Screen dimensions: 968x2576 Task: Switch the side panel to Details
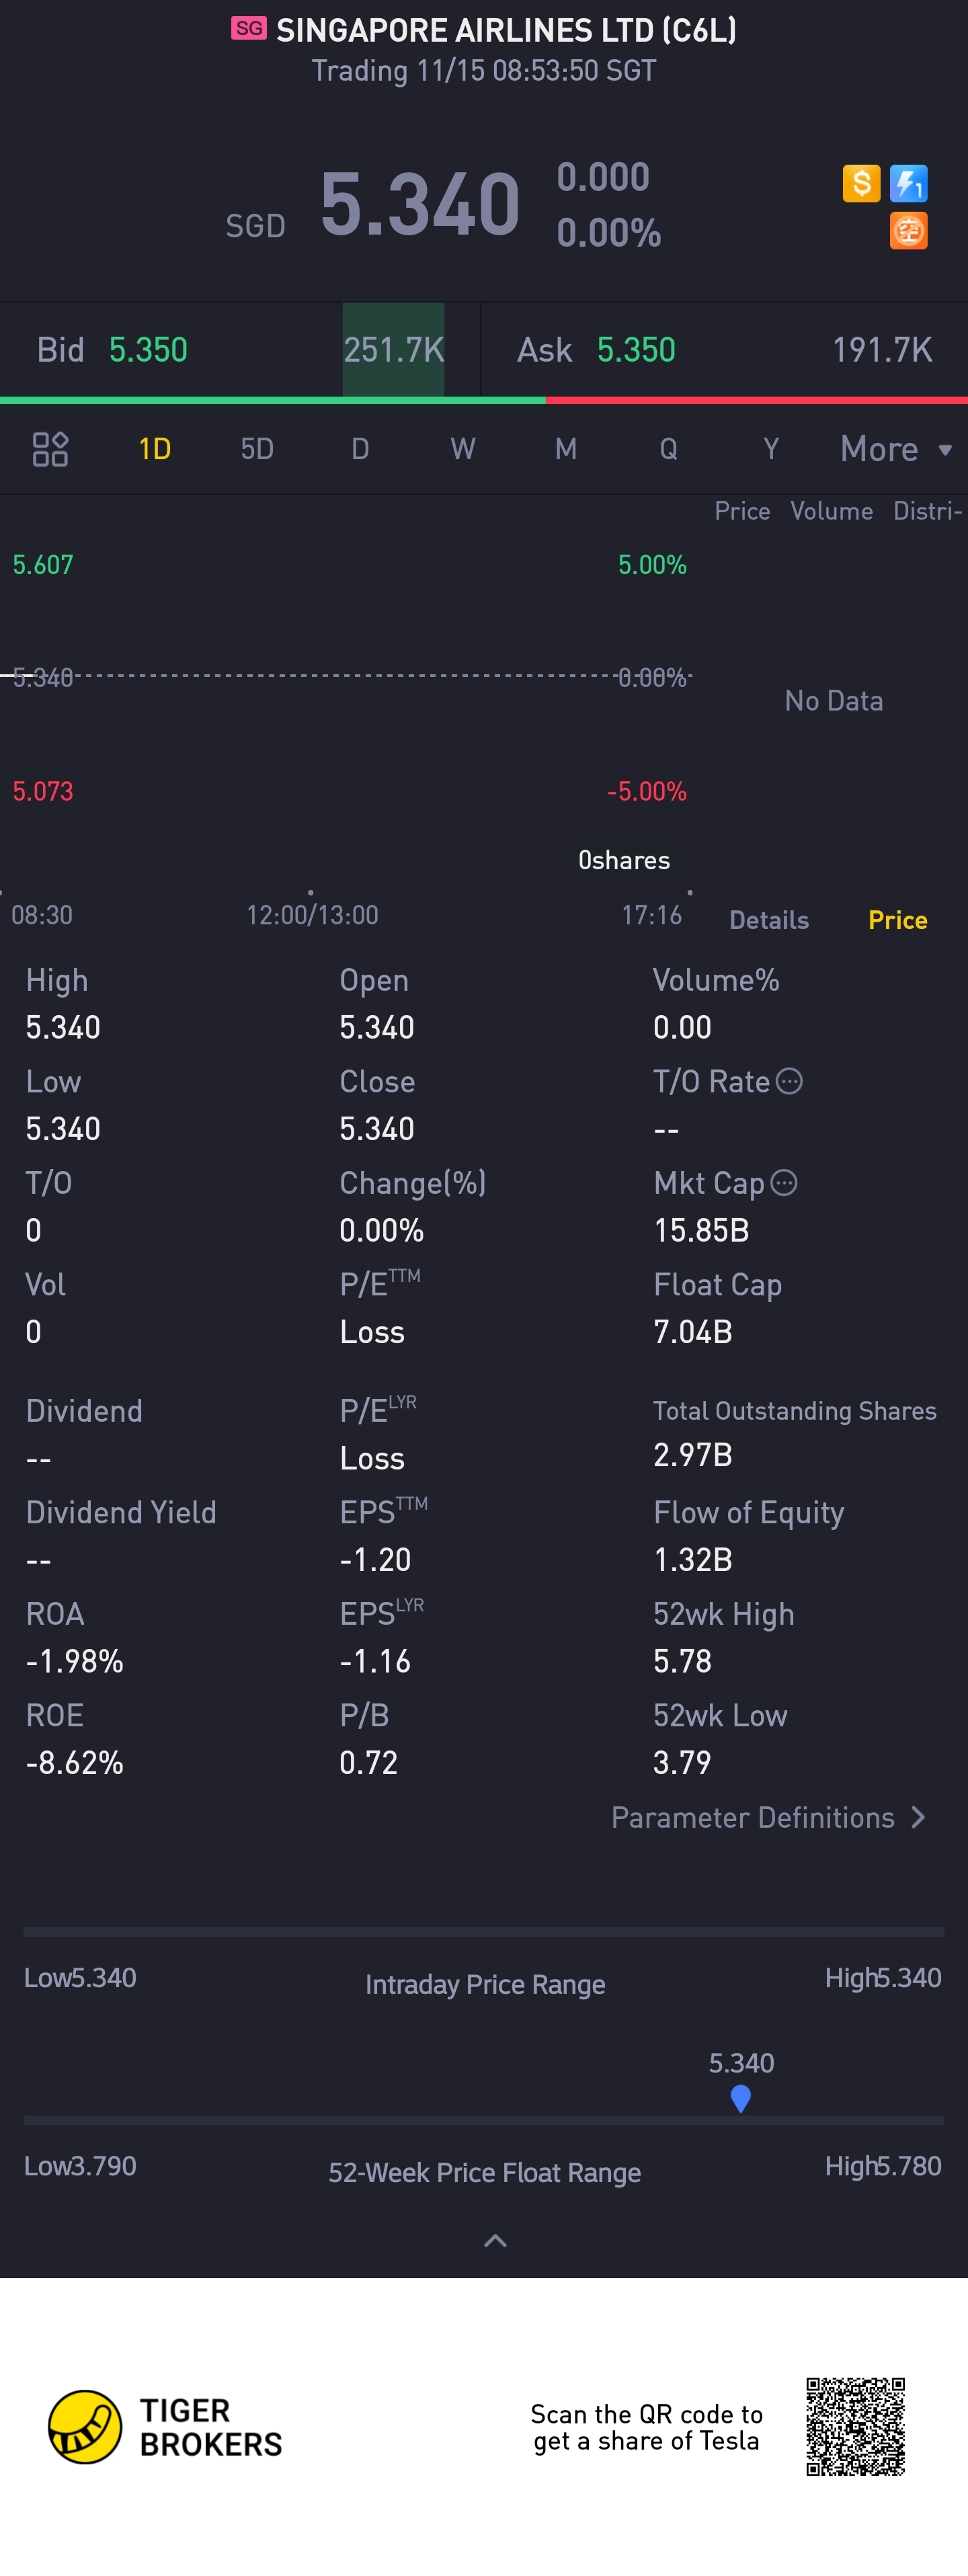tap(768, 920)
